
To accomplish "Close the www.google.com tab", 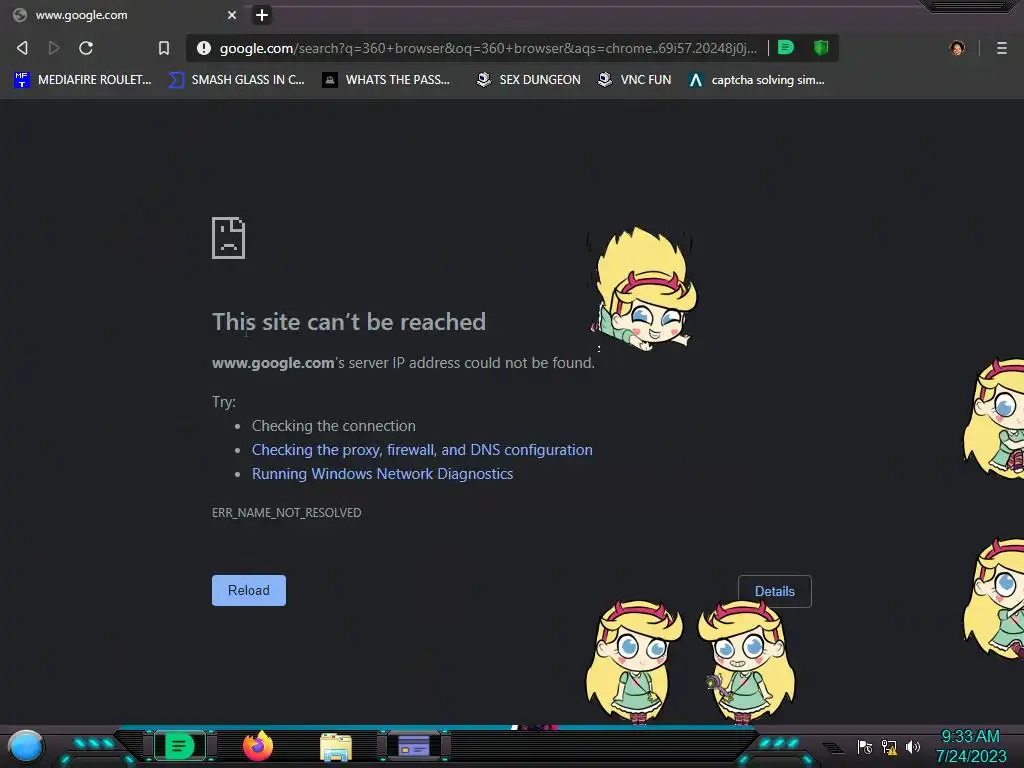I will 232,15.
